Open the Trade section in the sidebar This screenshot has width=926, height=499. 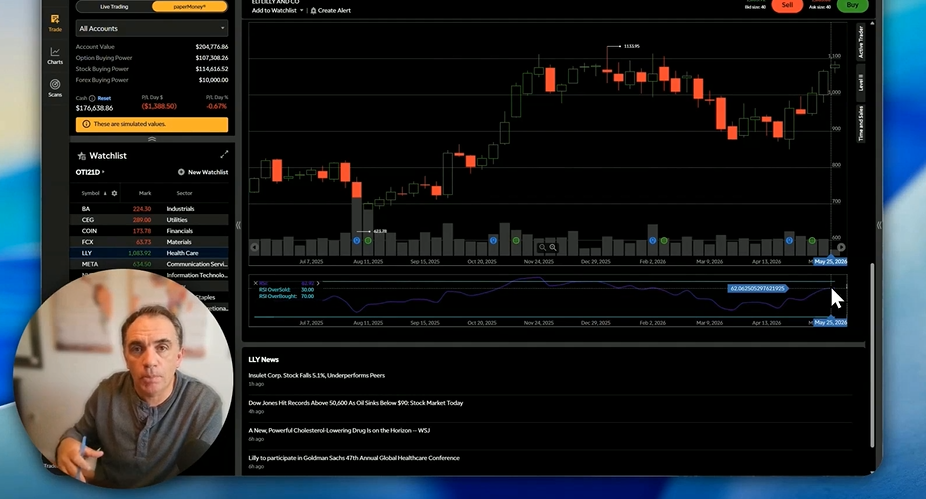[x=55, y=23]
